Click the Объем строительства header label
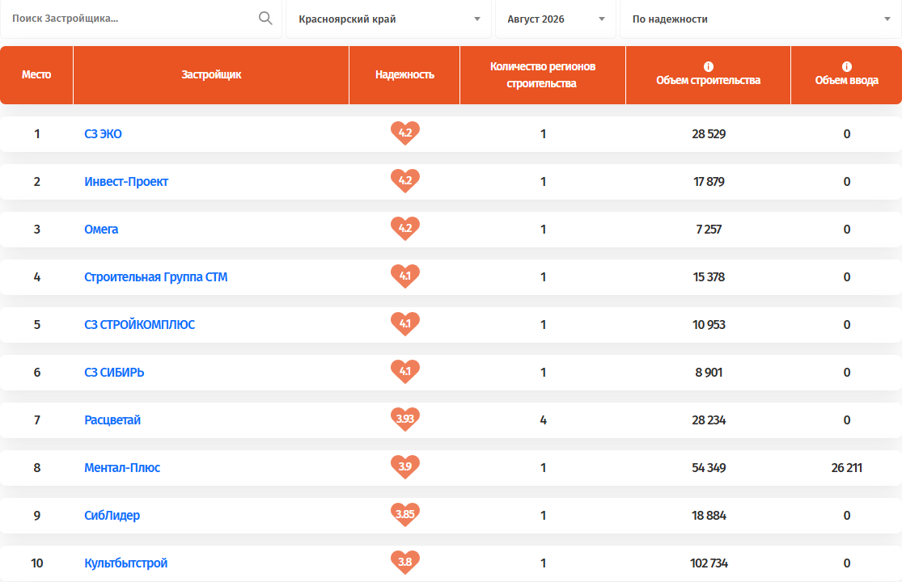The image size is (902, 582). tap(708, 81)
